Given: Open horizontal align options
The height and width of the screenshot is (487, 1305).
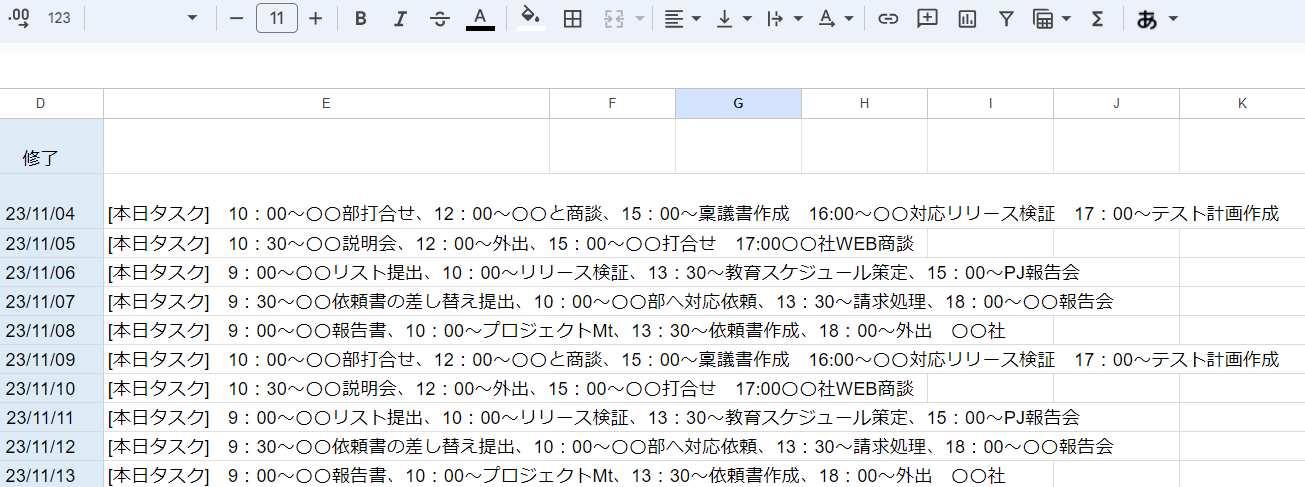Looking at the screenshot, I should (683, 18).
